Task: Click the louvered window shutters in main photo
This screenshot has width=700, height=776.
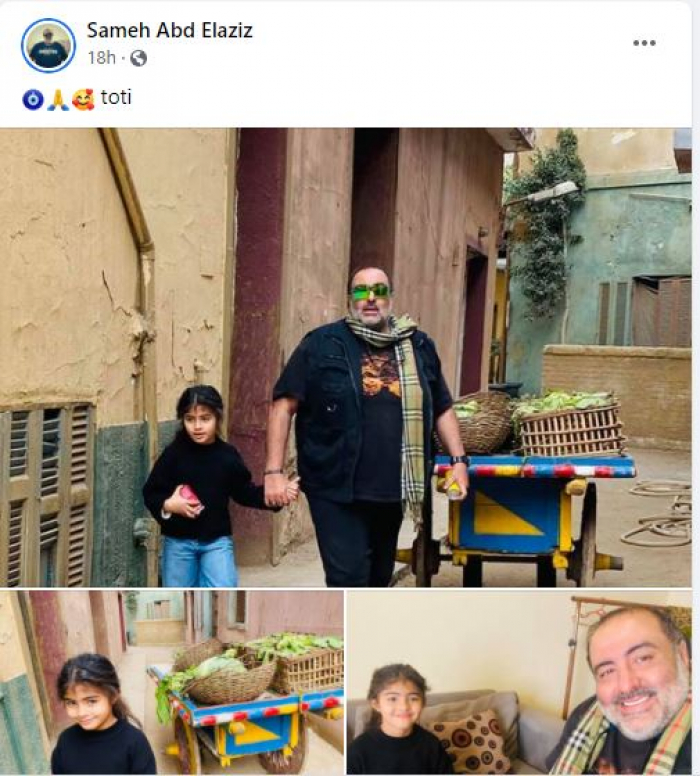Action: pyautogui.click(x=46, y=495)
